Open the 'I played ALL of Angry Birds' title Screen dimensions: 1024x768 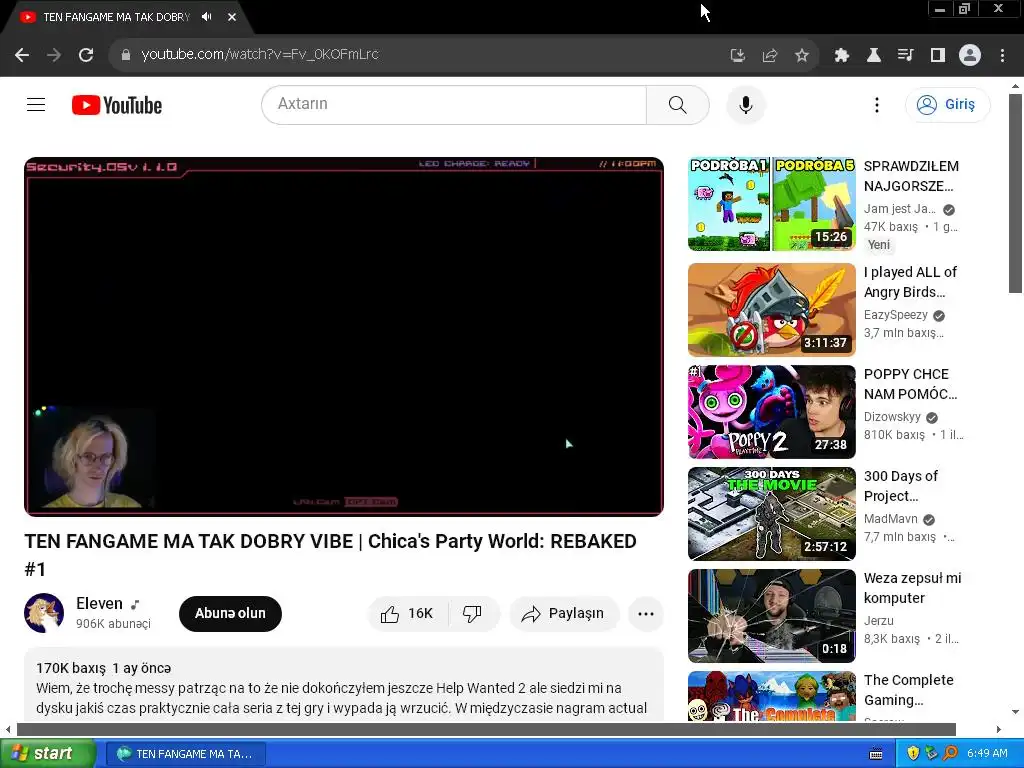tap(910, 282)
